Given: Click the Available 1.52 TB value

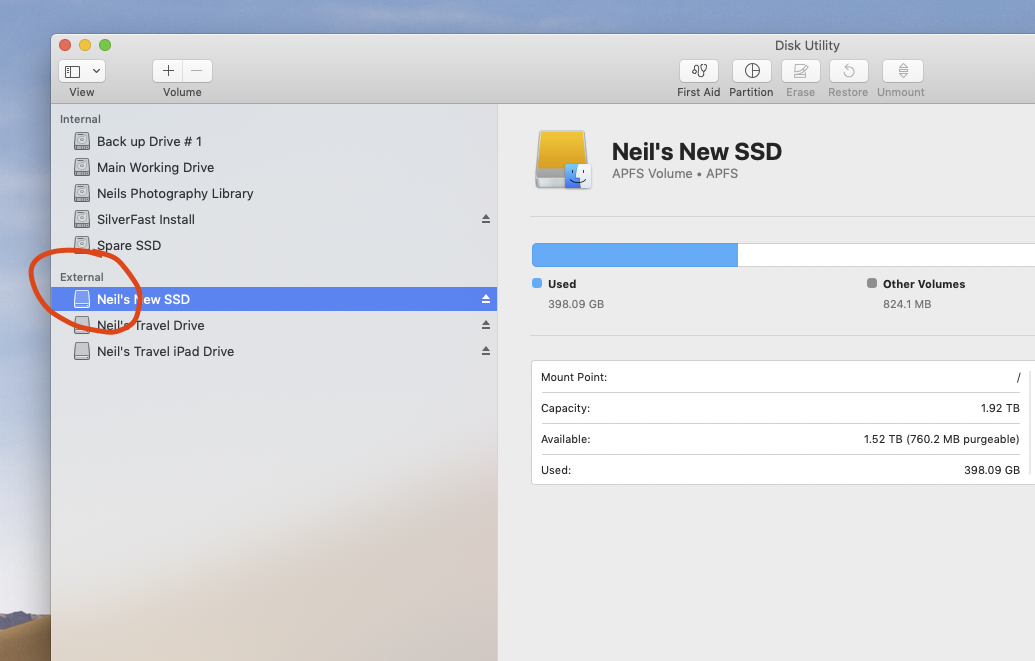Looking at the screenshot, I should (x=941, y=439).
